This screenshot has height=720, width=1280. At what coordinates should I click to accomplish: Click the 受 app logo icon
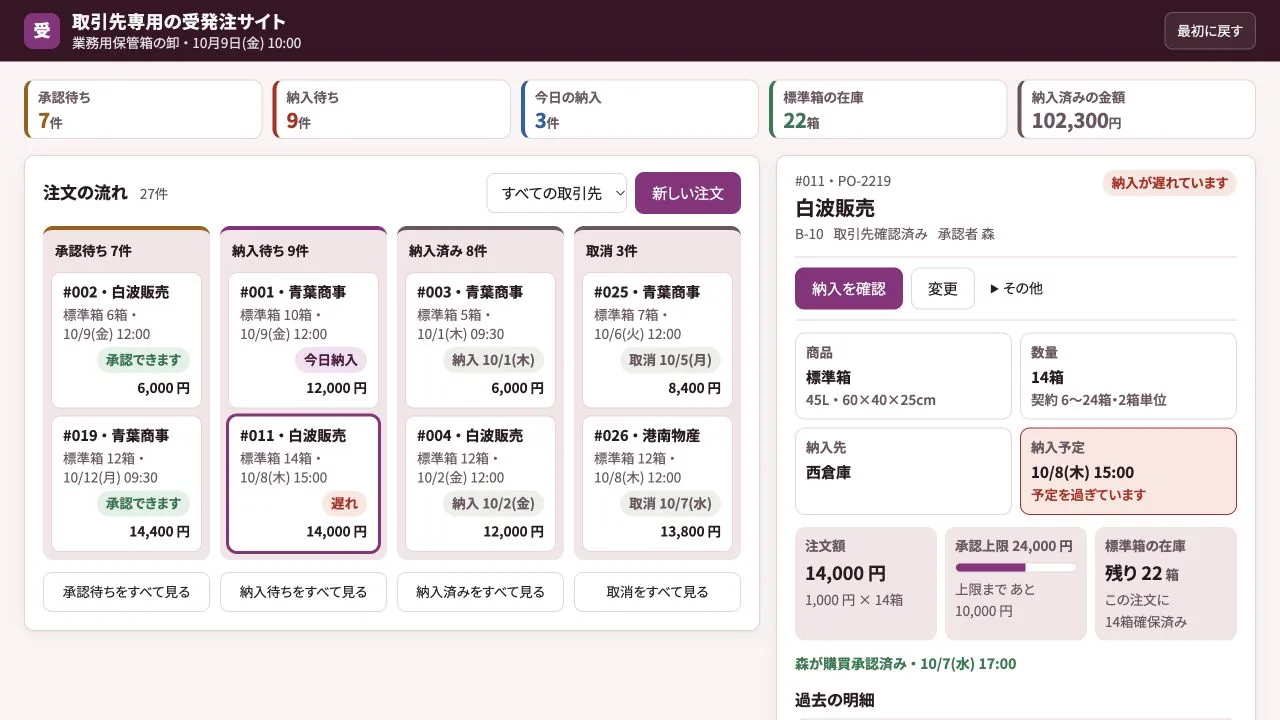click(42, 31)
